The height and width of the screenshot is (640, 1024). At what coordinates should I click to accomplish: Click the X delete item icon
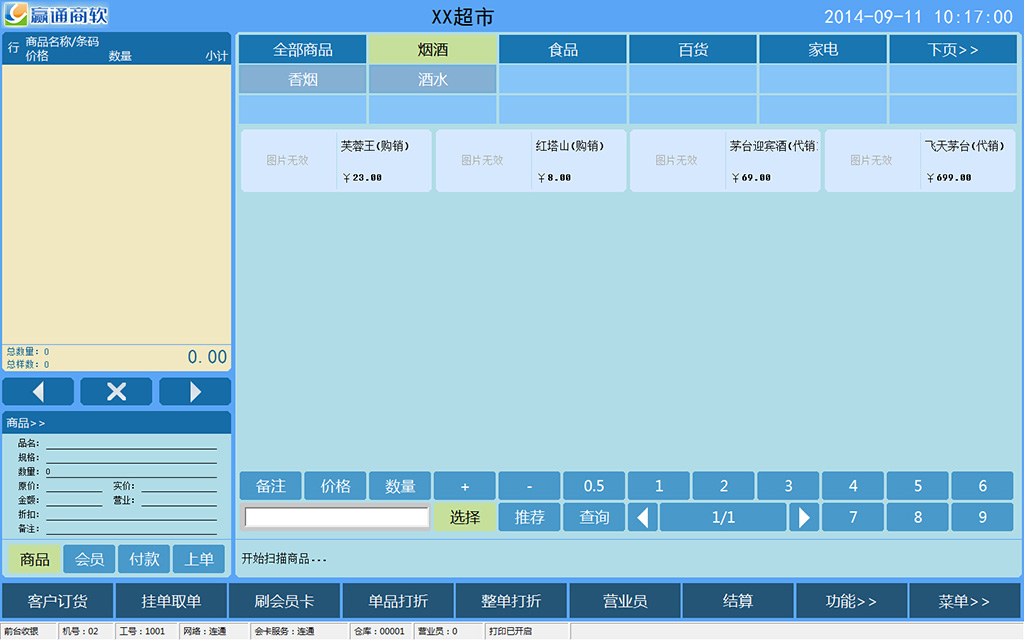116,392
